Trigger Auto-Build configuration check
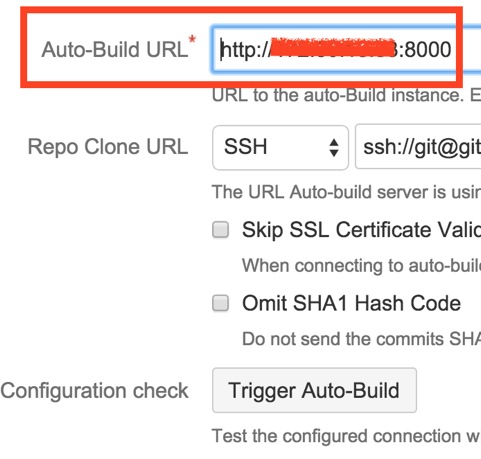 314,390
